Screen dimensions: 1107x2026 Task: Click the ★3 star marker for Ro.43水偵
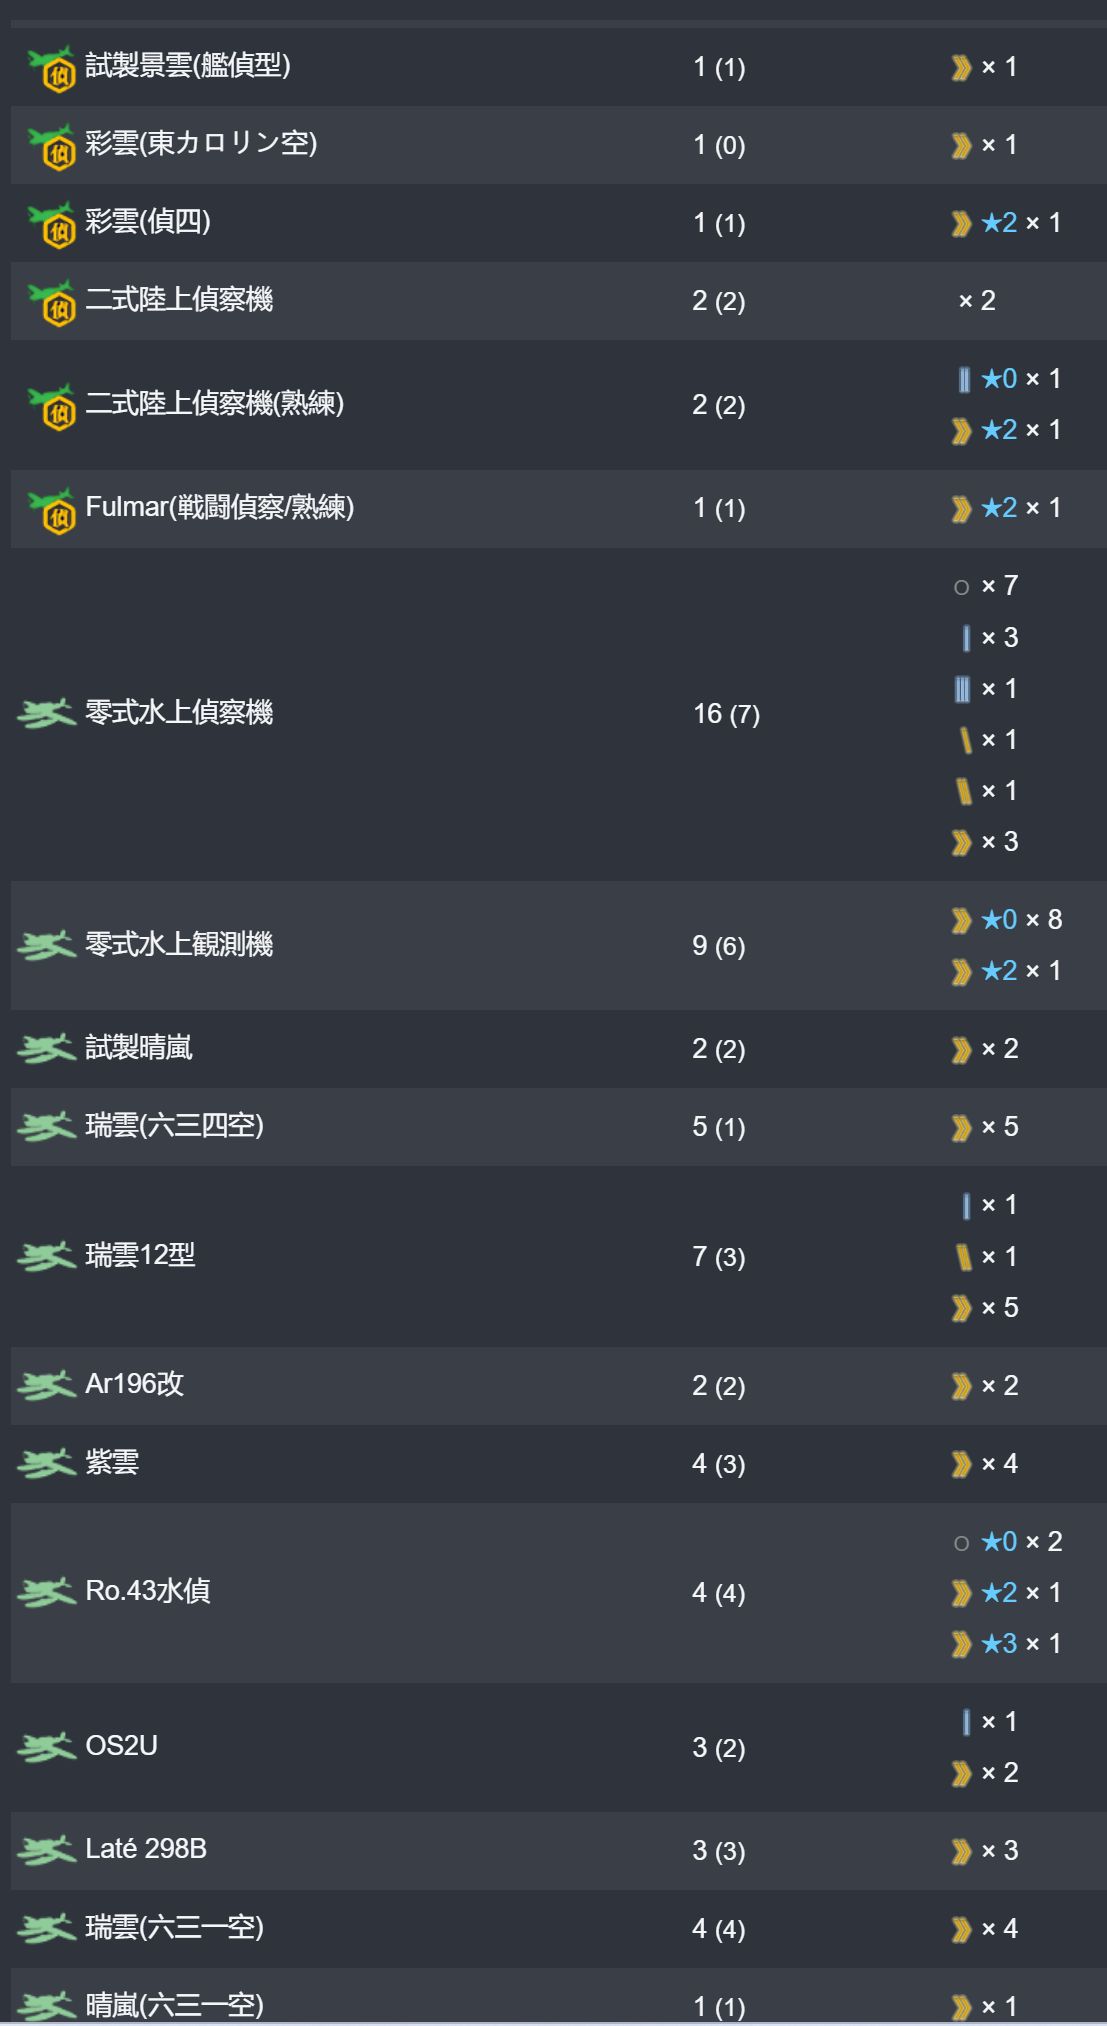tap(999, 1643)
